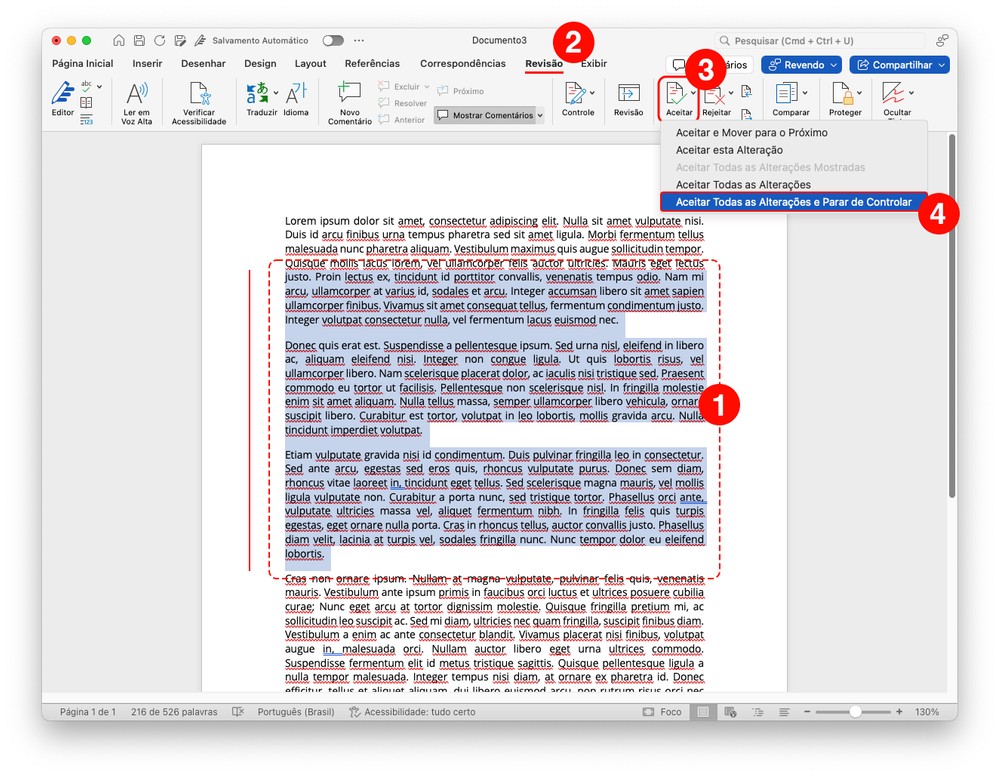Click the Rejeitar change icon
Screen dimensions: 1000x777
click(715, 96)
